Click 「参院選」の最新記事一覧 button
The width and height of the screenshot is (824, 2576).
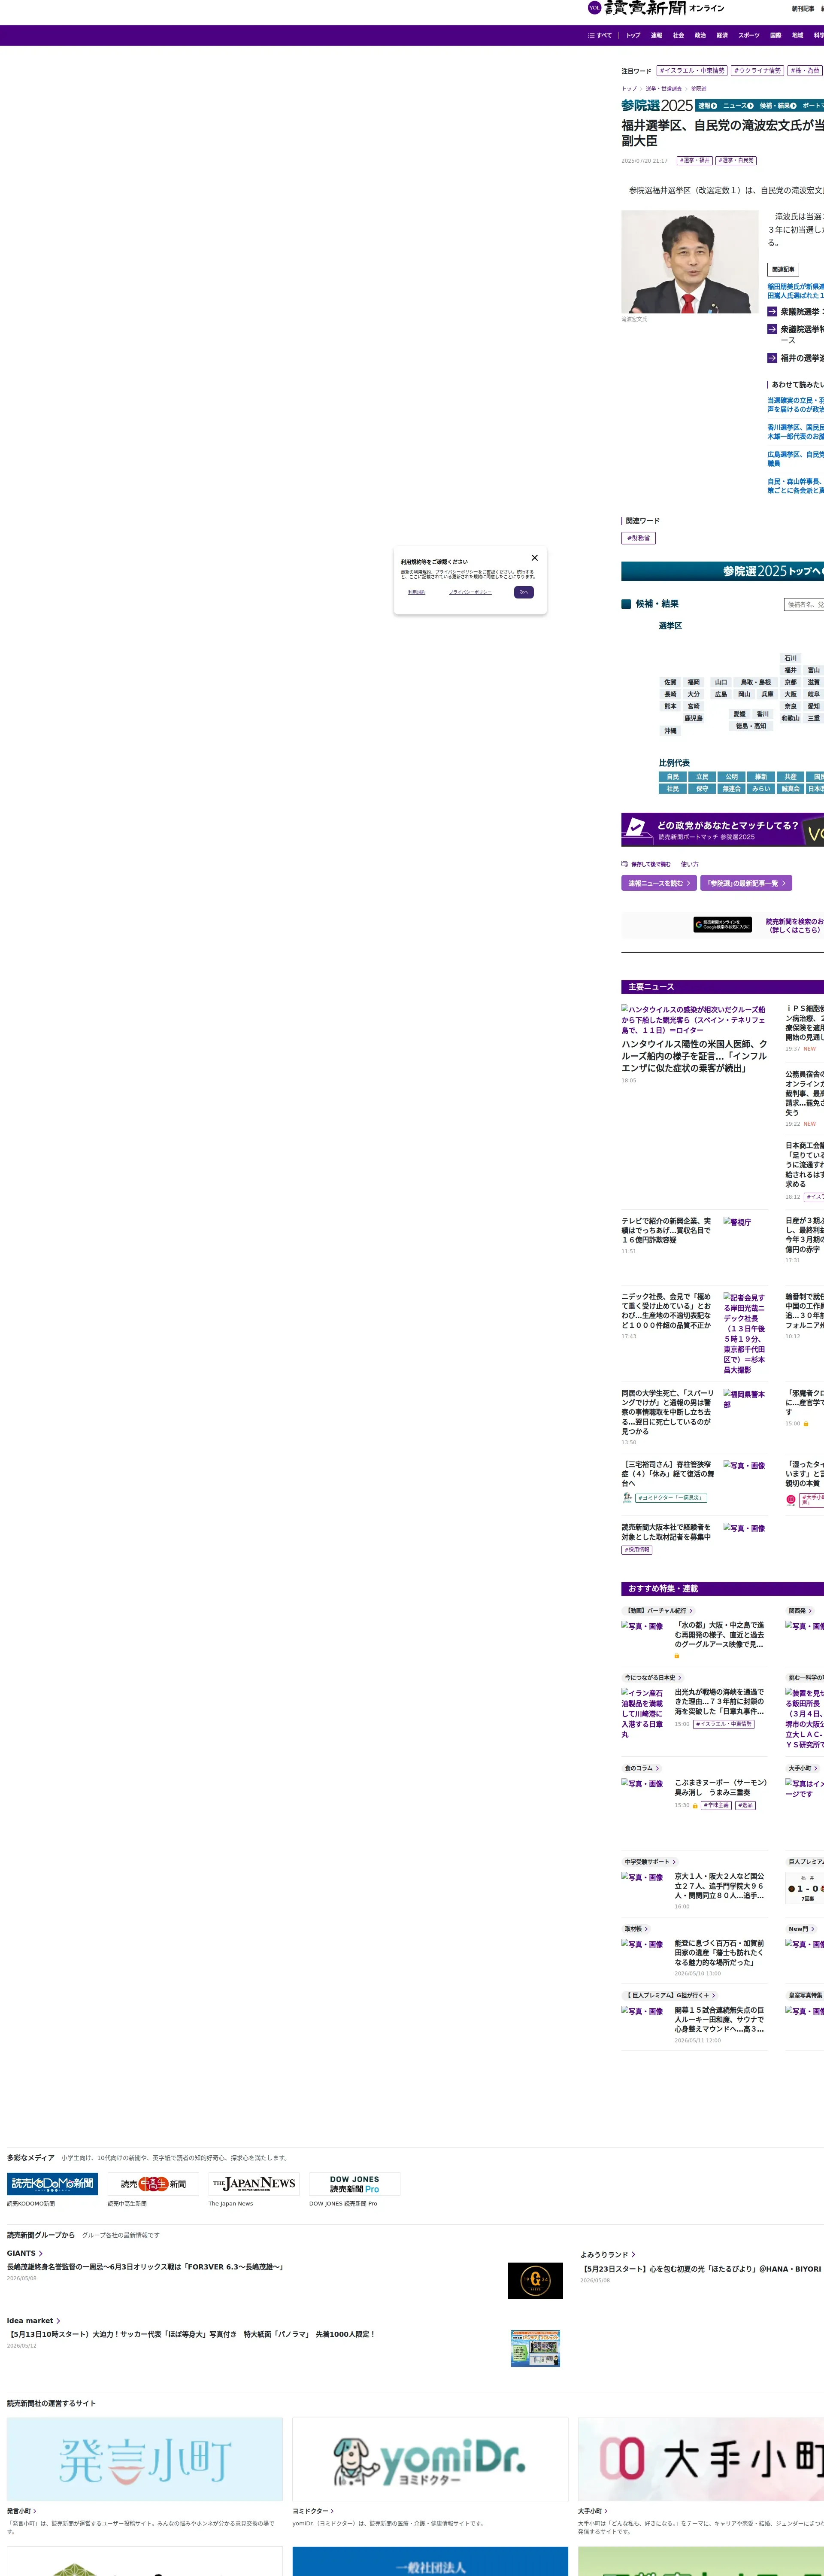pyautogui.click(x=746, y=884)
